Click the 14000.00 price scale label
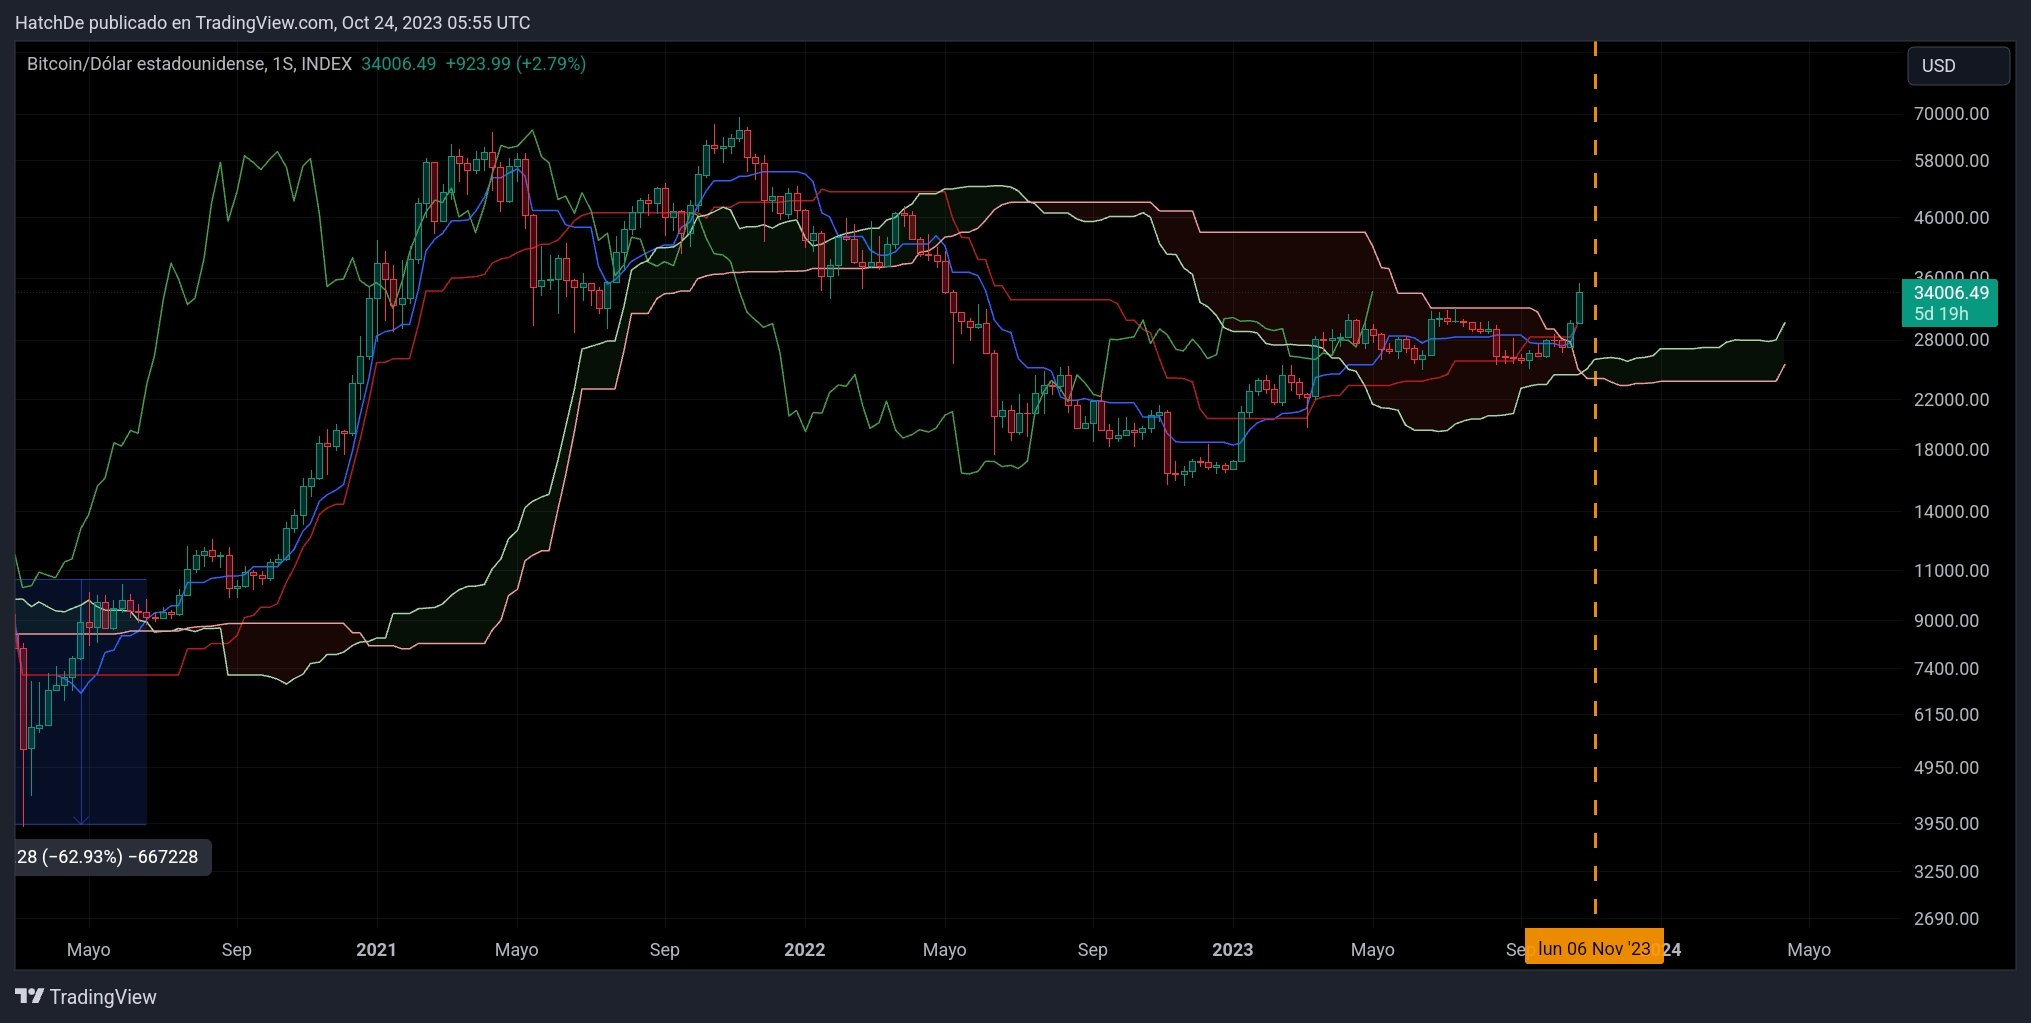This screenshot has height=1023, width=2031. pyautogui.click(x=1951, y=512)
